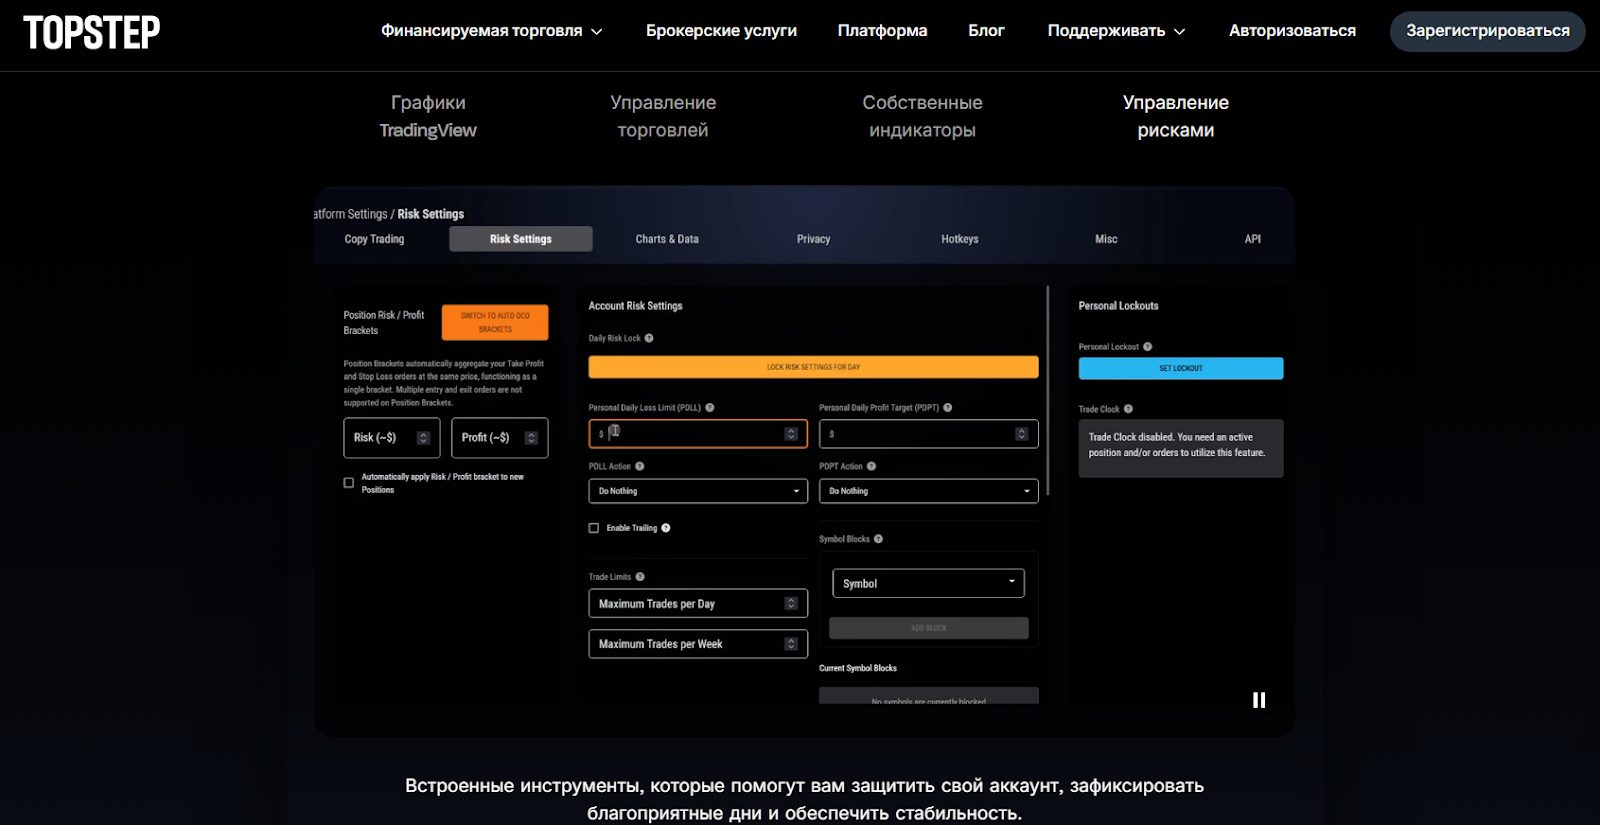Screen dimensions: 1600x825
Task: Click 'Position Risk / Profit Brackets' label
Action: coord(384,322)
